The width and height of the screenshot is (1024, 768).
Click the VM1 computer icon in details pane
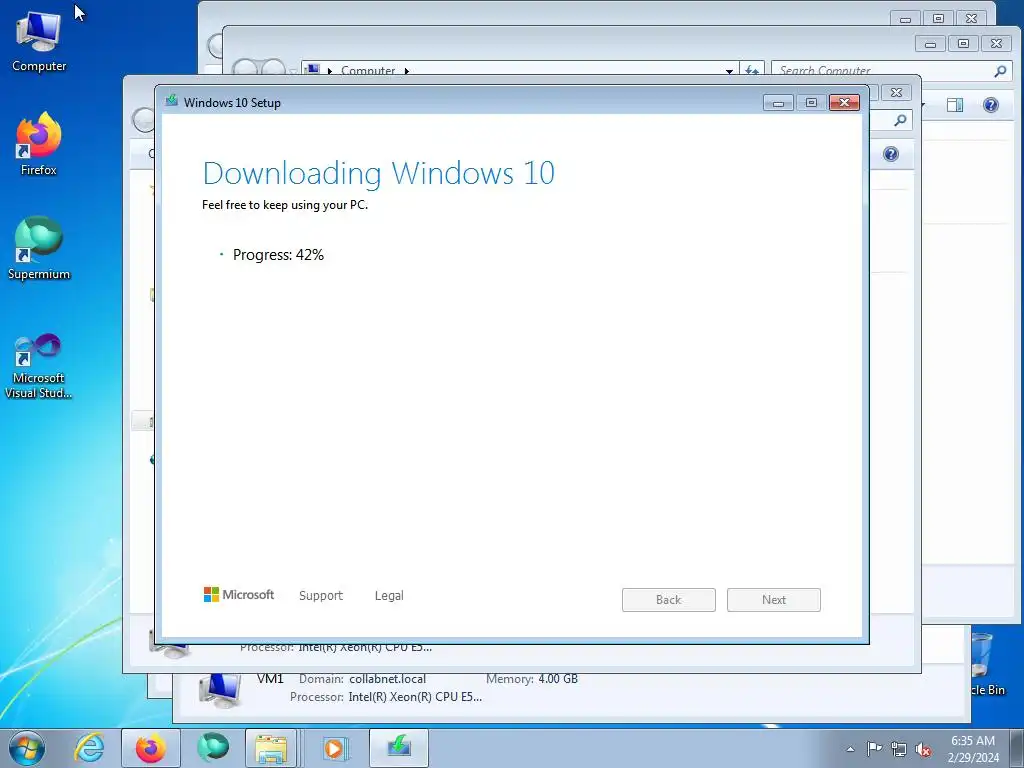point(220,689)
